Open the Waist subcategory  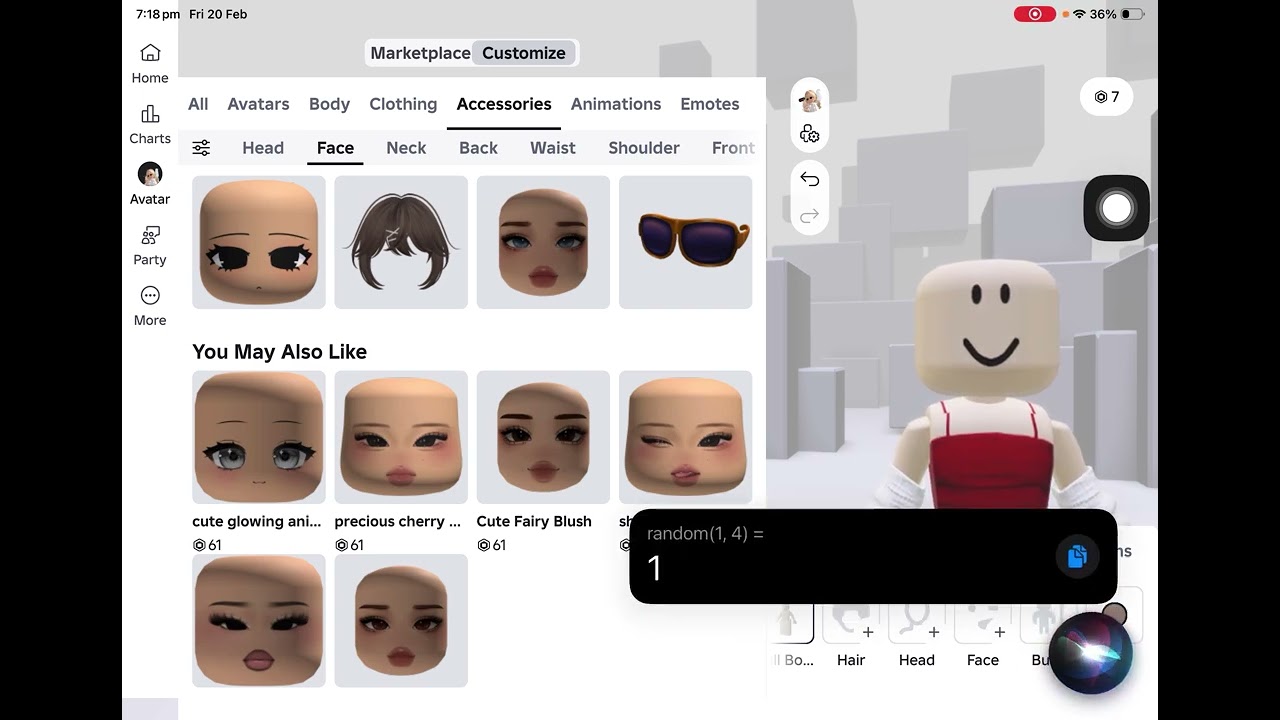[553, 148]
